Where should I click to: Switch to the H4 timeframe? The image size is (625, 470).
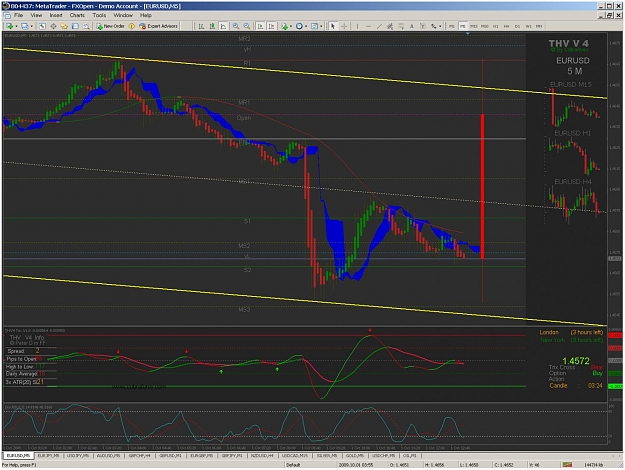[506, 26]
